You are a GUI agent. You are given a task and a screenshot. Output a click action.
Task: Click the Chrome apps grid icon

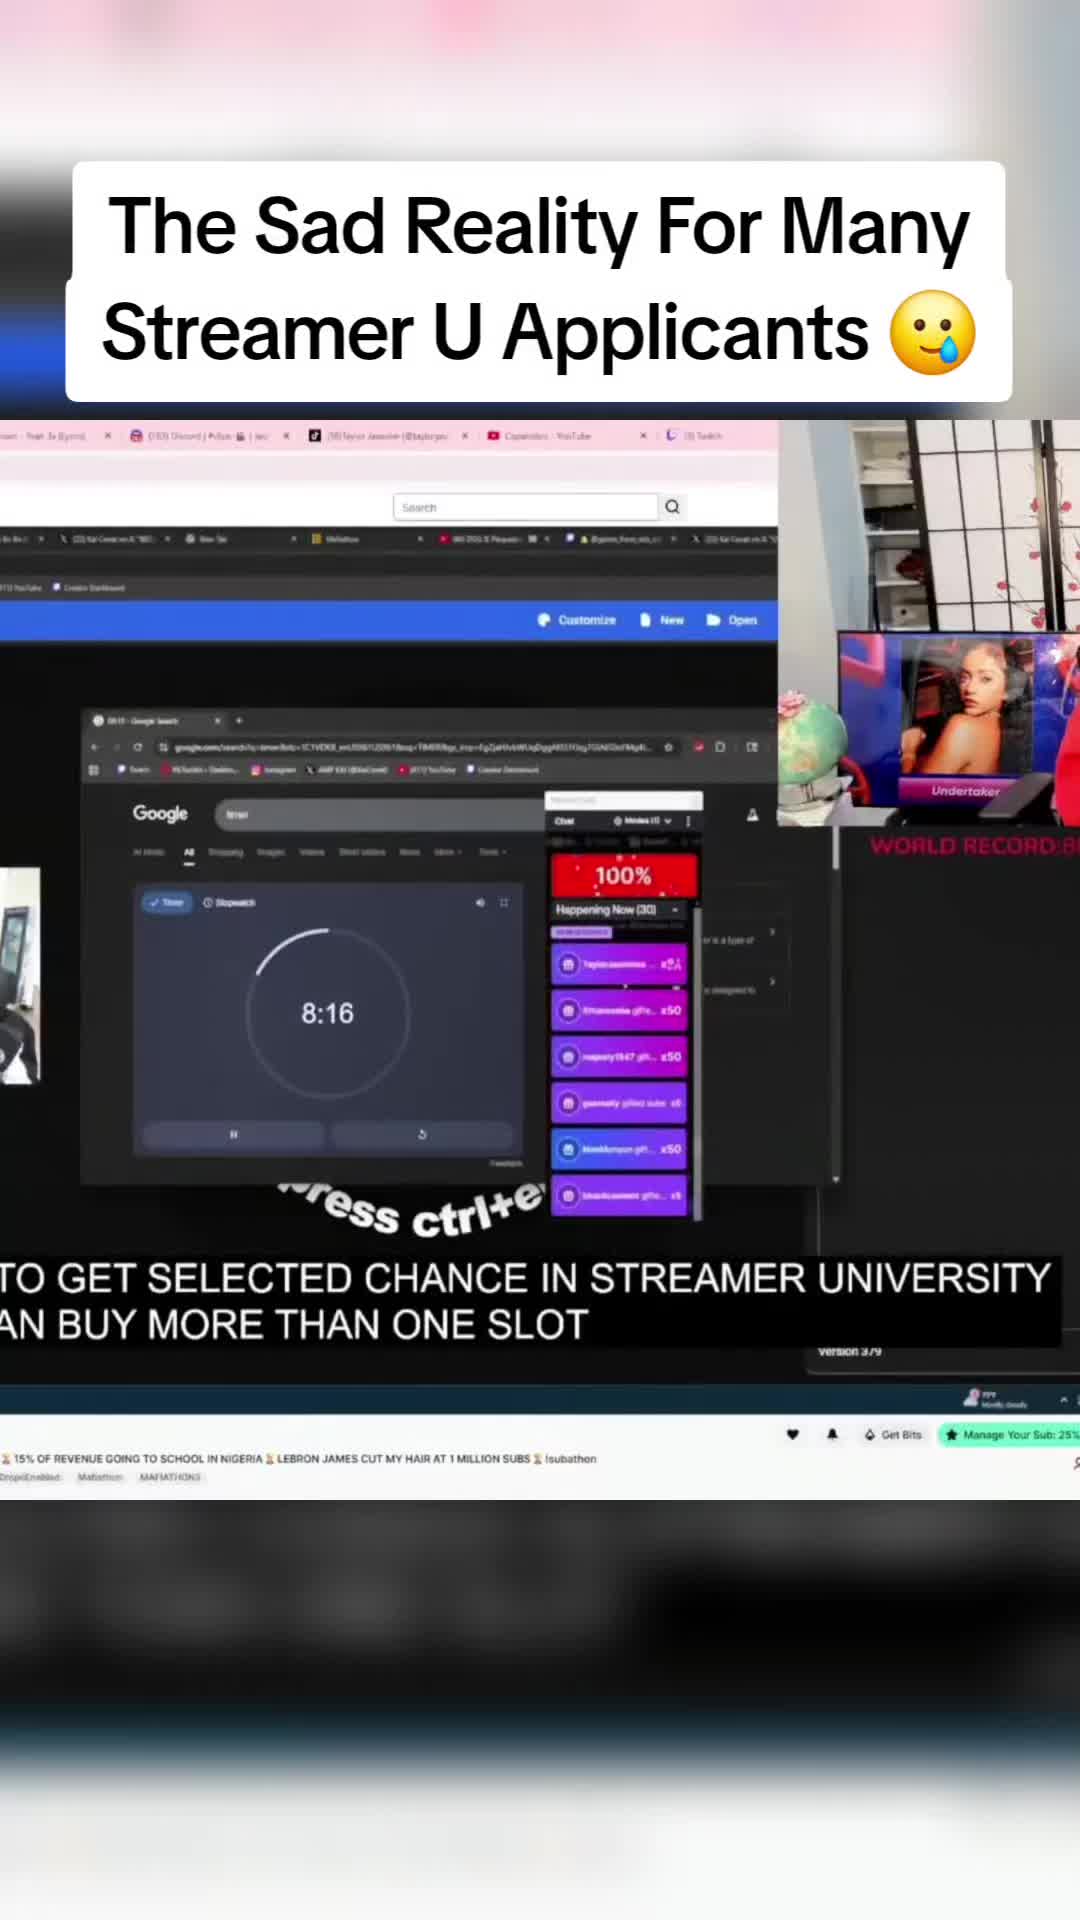94,770
